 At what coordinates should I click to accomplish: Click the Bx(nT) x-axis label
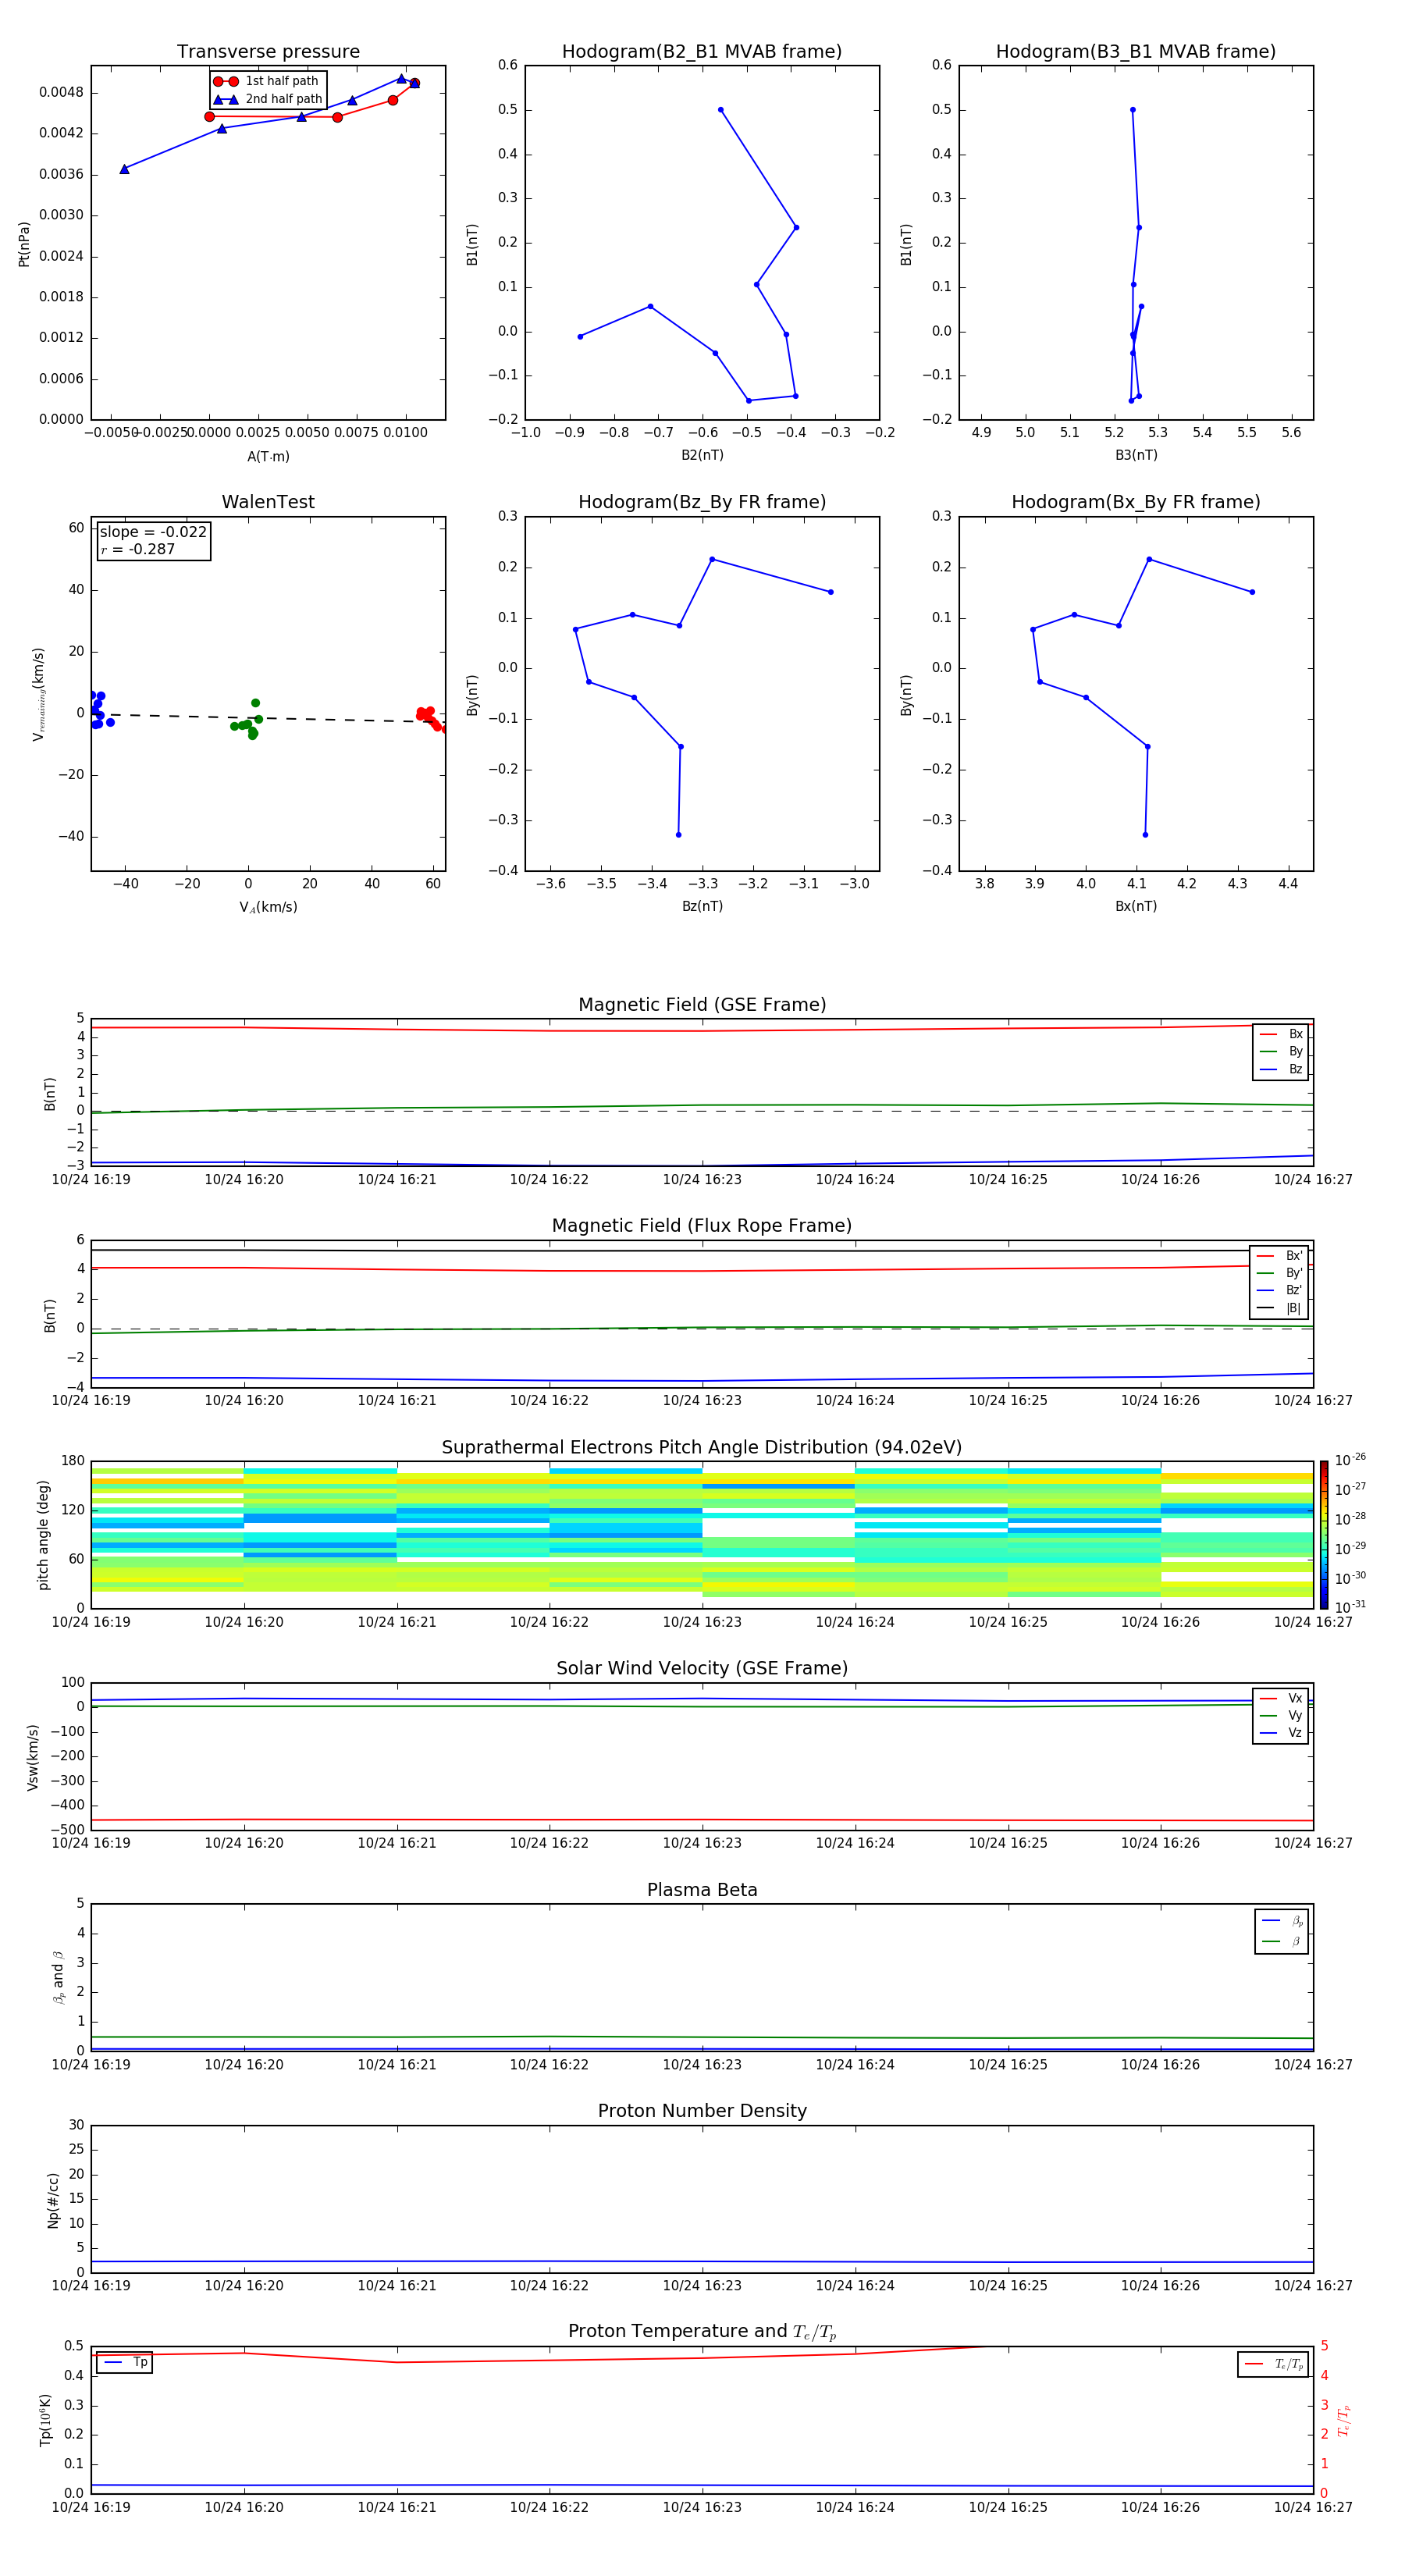1136,907
